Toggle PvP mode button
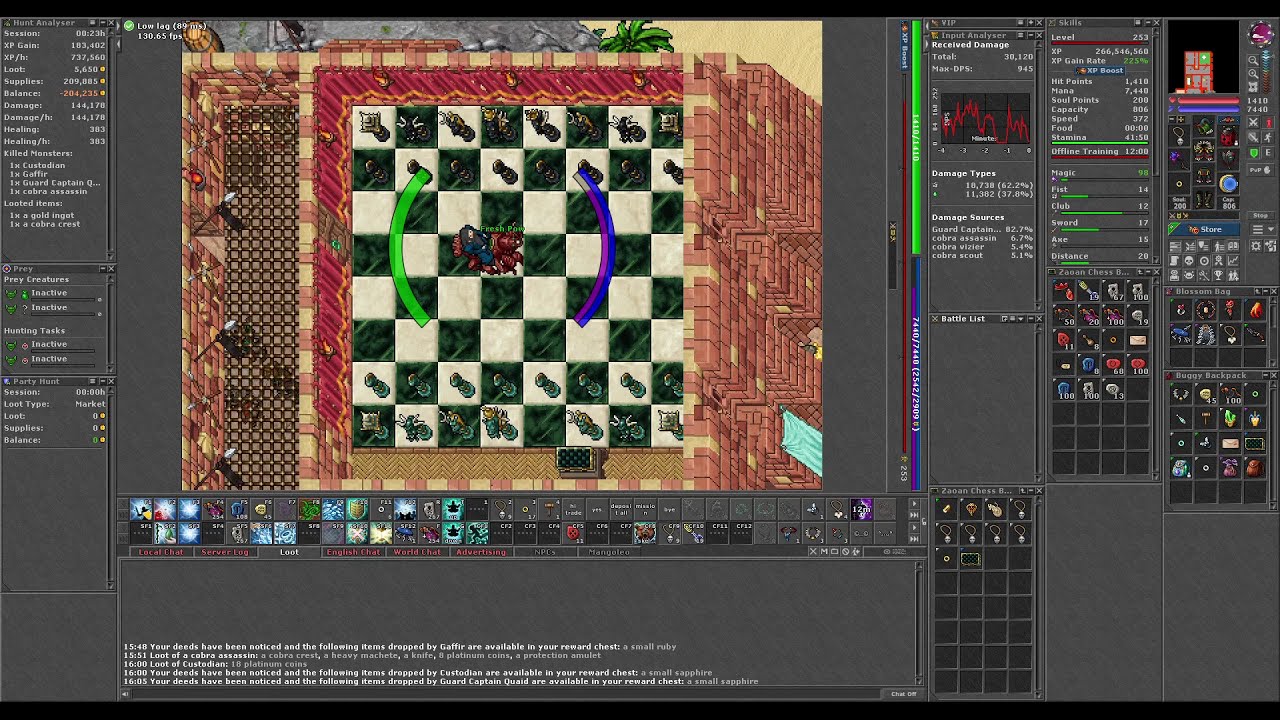This screenshot has height=720, width=1280. pos(1260,170)
